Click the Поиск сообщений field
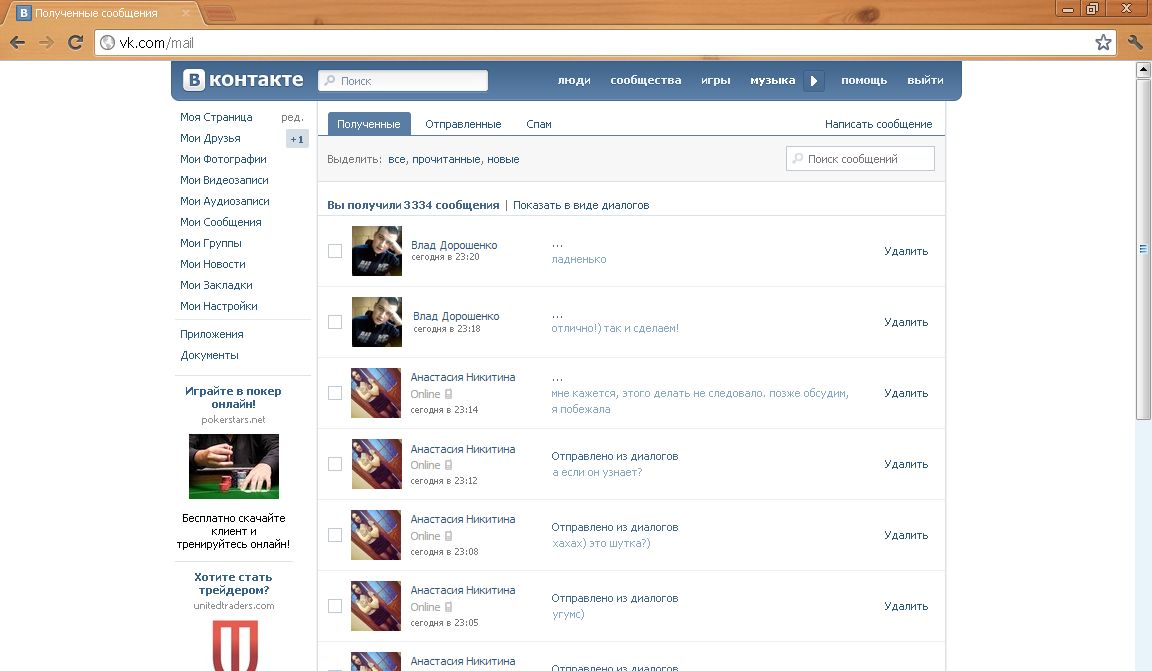This screenshot has height=671, width=1152. (x=860, y=159)
